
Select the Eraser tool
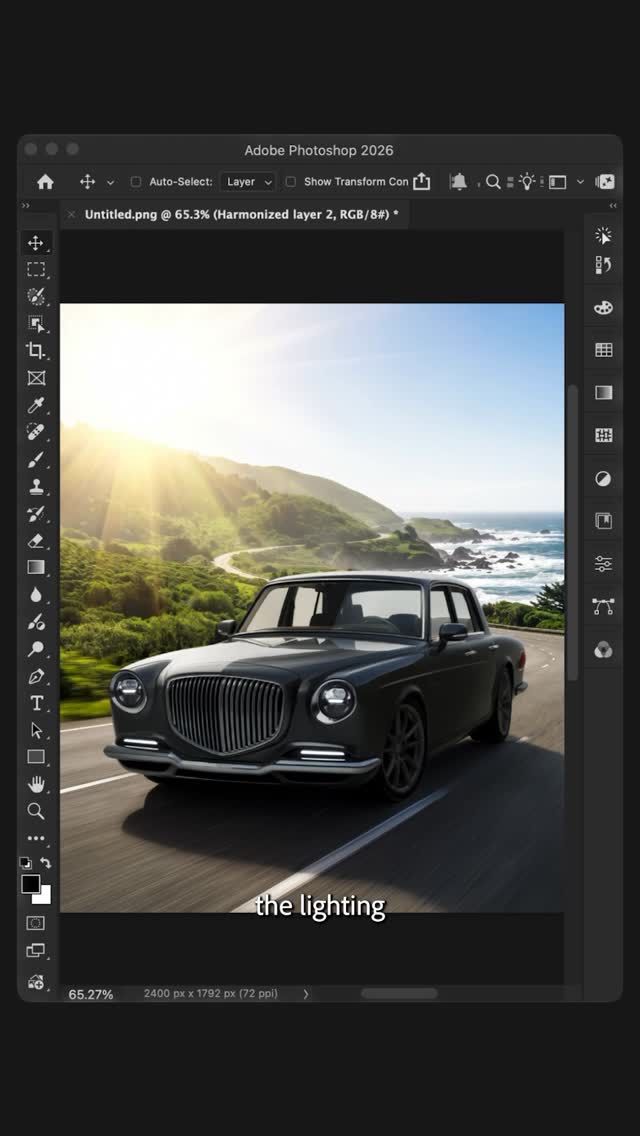(x=36, y=540)
